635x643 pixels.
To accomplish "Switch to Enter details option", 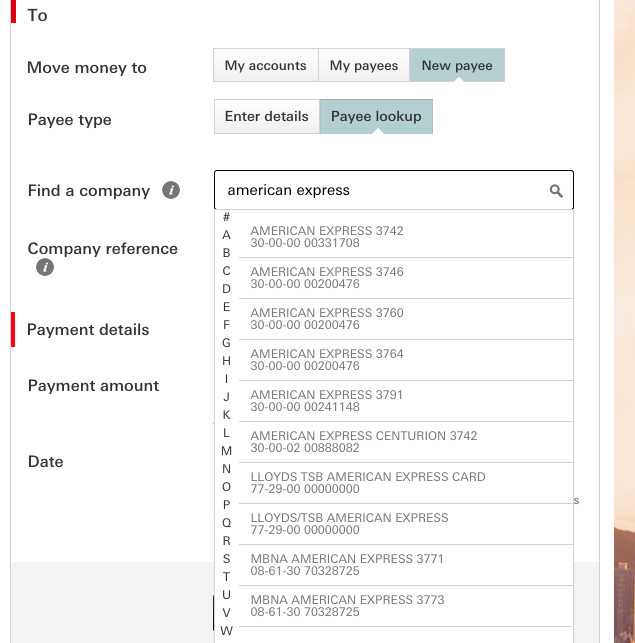I will tap(267, 116).
